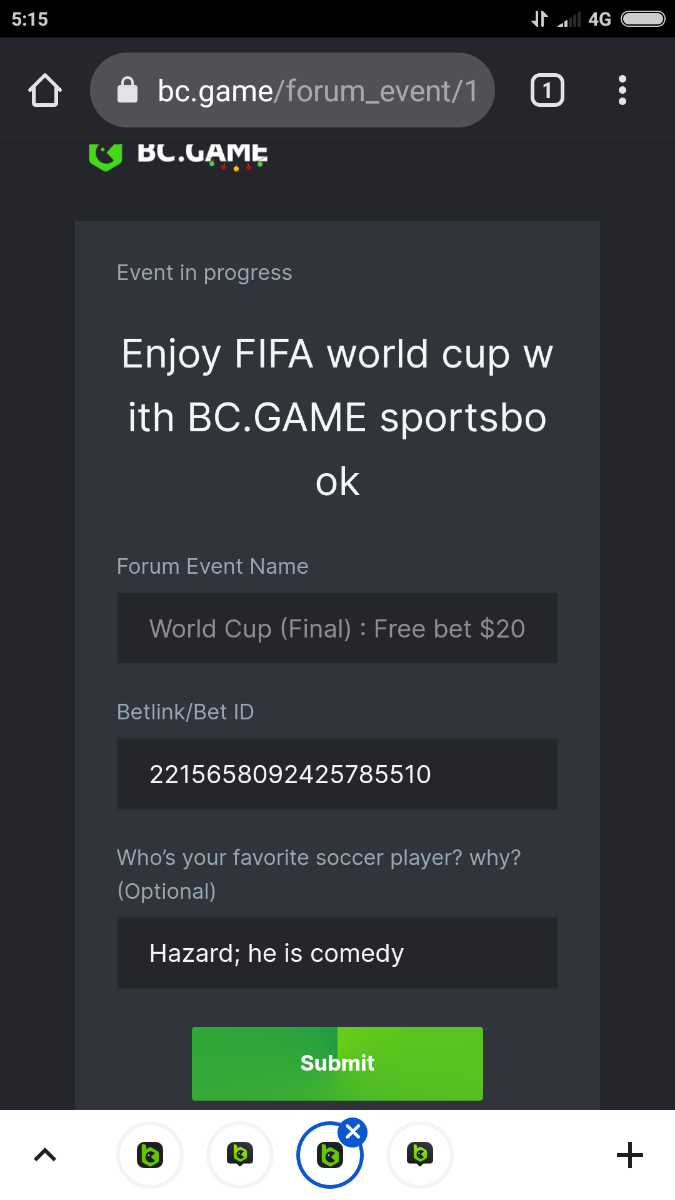Switch to the second BC.GAME tab
This screenshot has width=675, height=1200.
click(x=240, y=1156)
